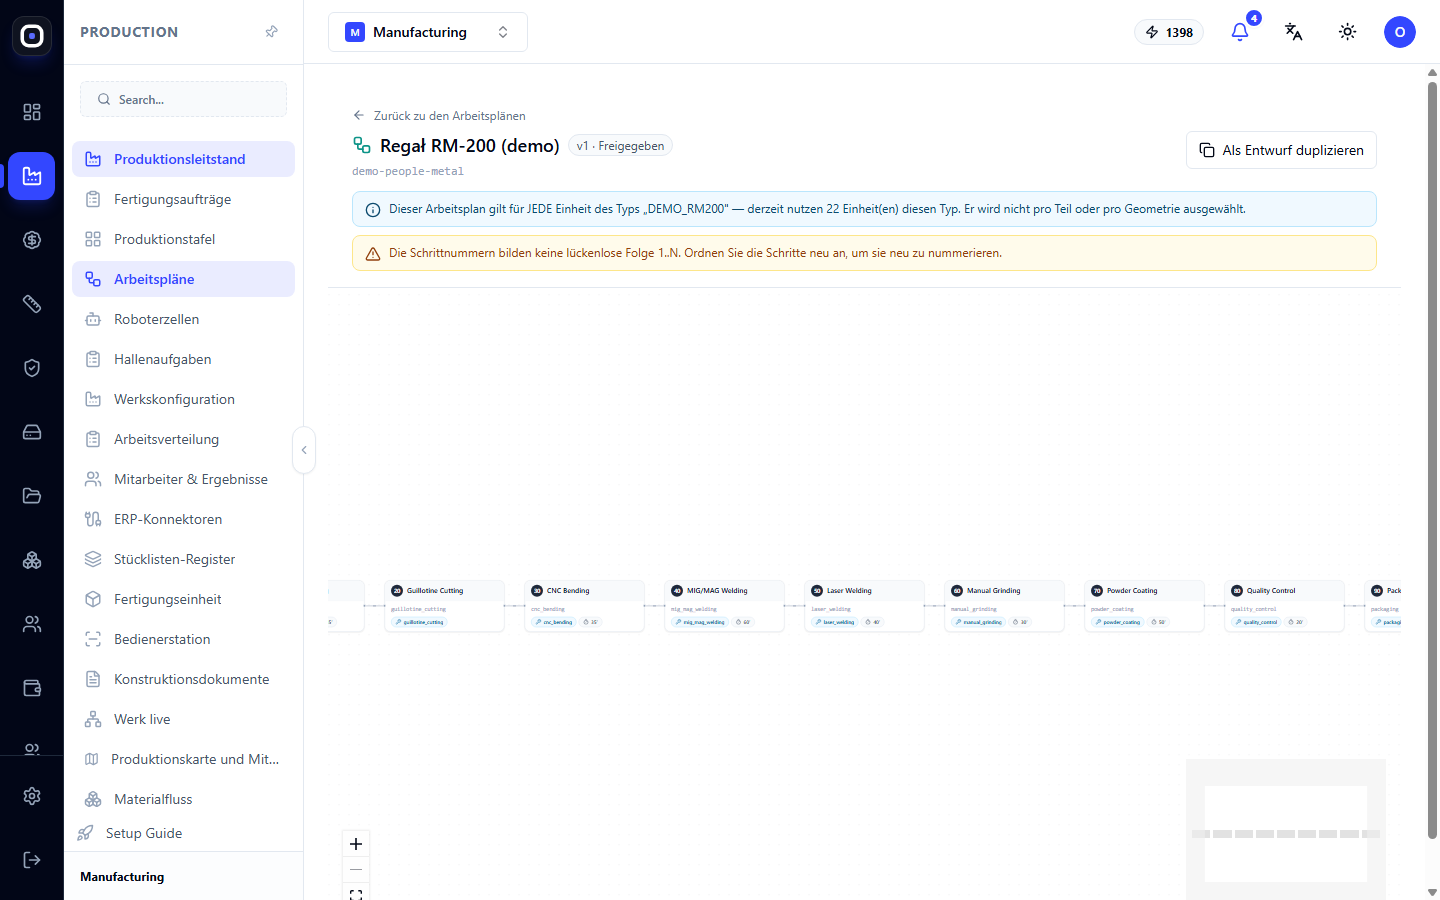Select the Quality Control step node
Viewport: 1440px width, 900px height.
click(1285, 606)
